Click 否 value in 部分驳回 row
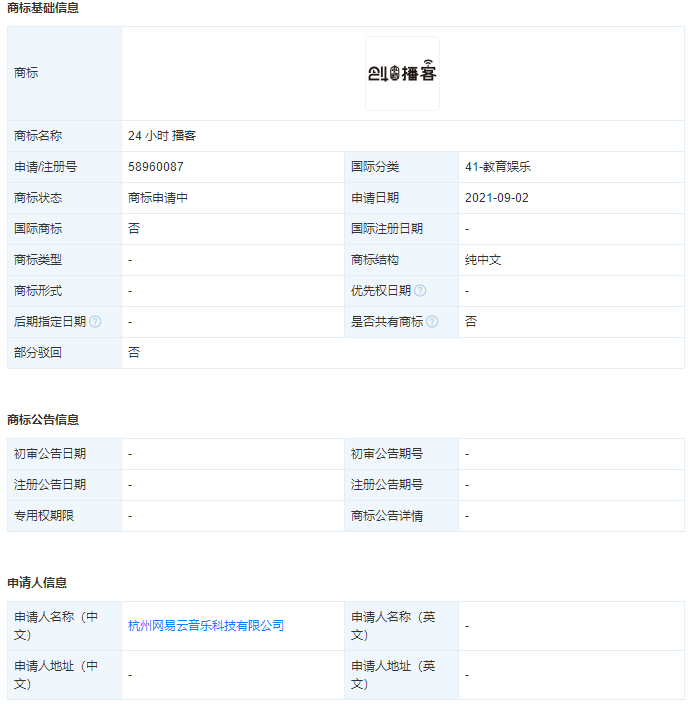 (134, 352)
